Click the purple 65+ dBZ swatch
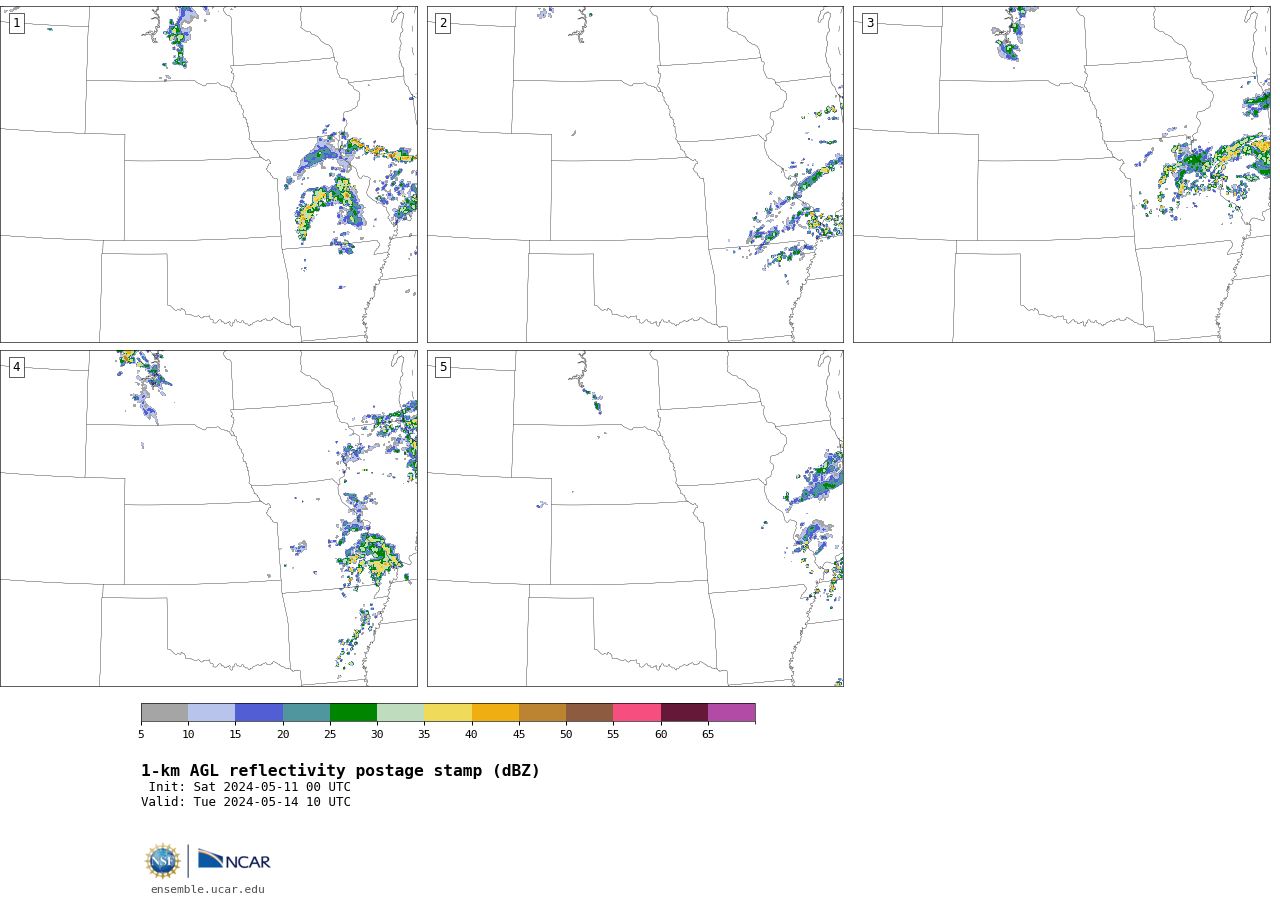This screenshot has height=901, width=1280. 731,713
